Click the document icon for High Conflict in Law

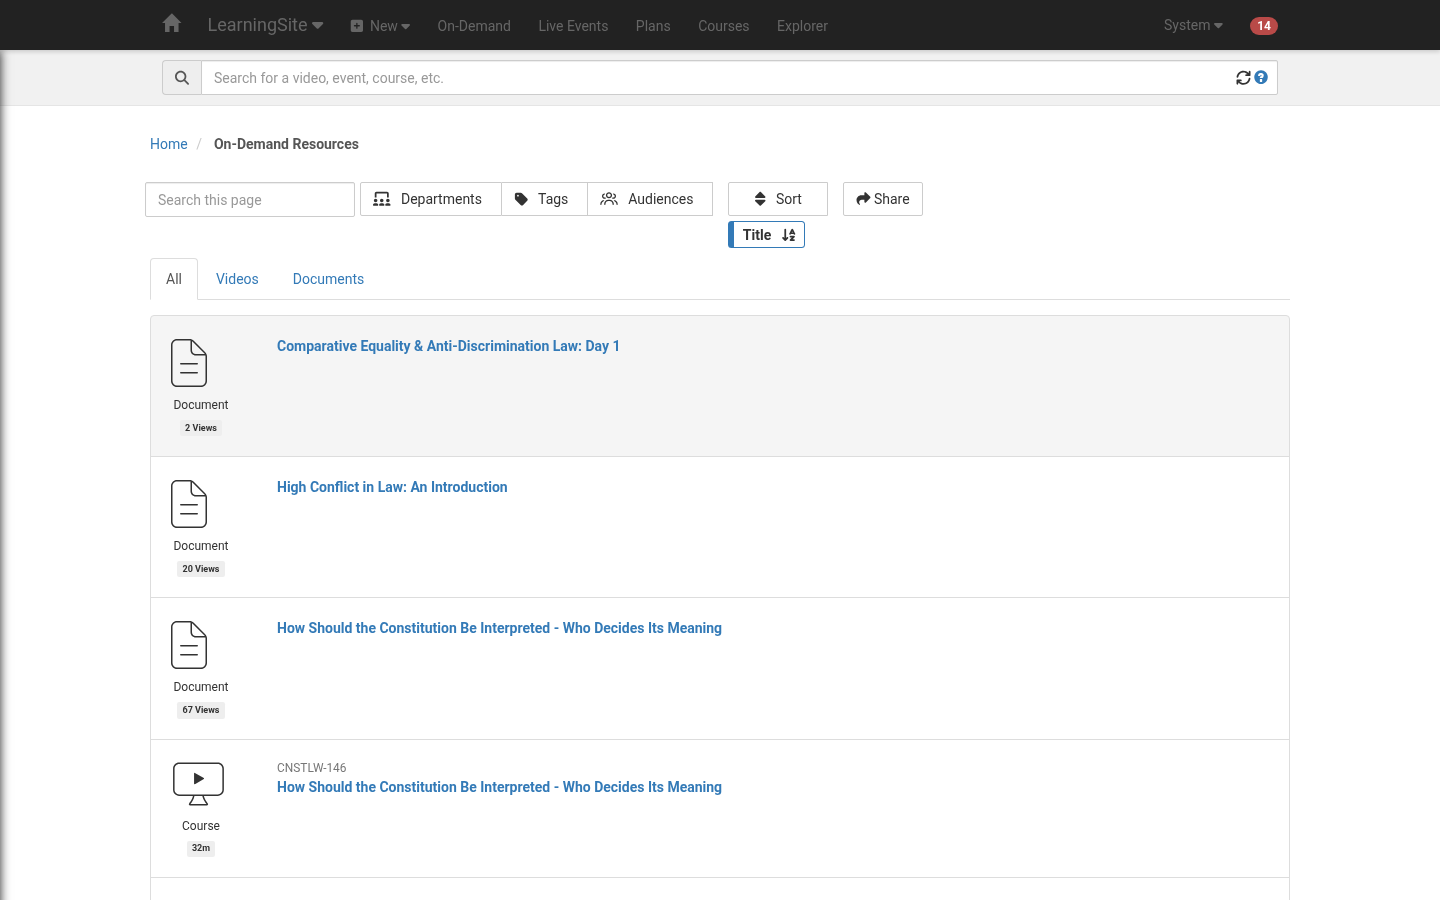tap(189, 504)
